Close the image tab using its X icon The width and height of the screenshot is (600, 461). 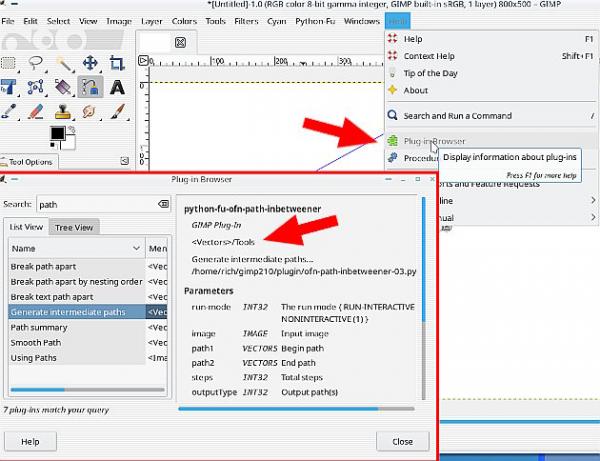point(180,42)
